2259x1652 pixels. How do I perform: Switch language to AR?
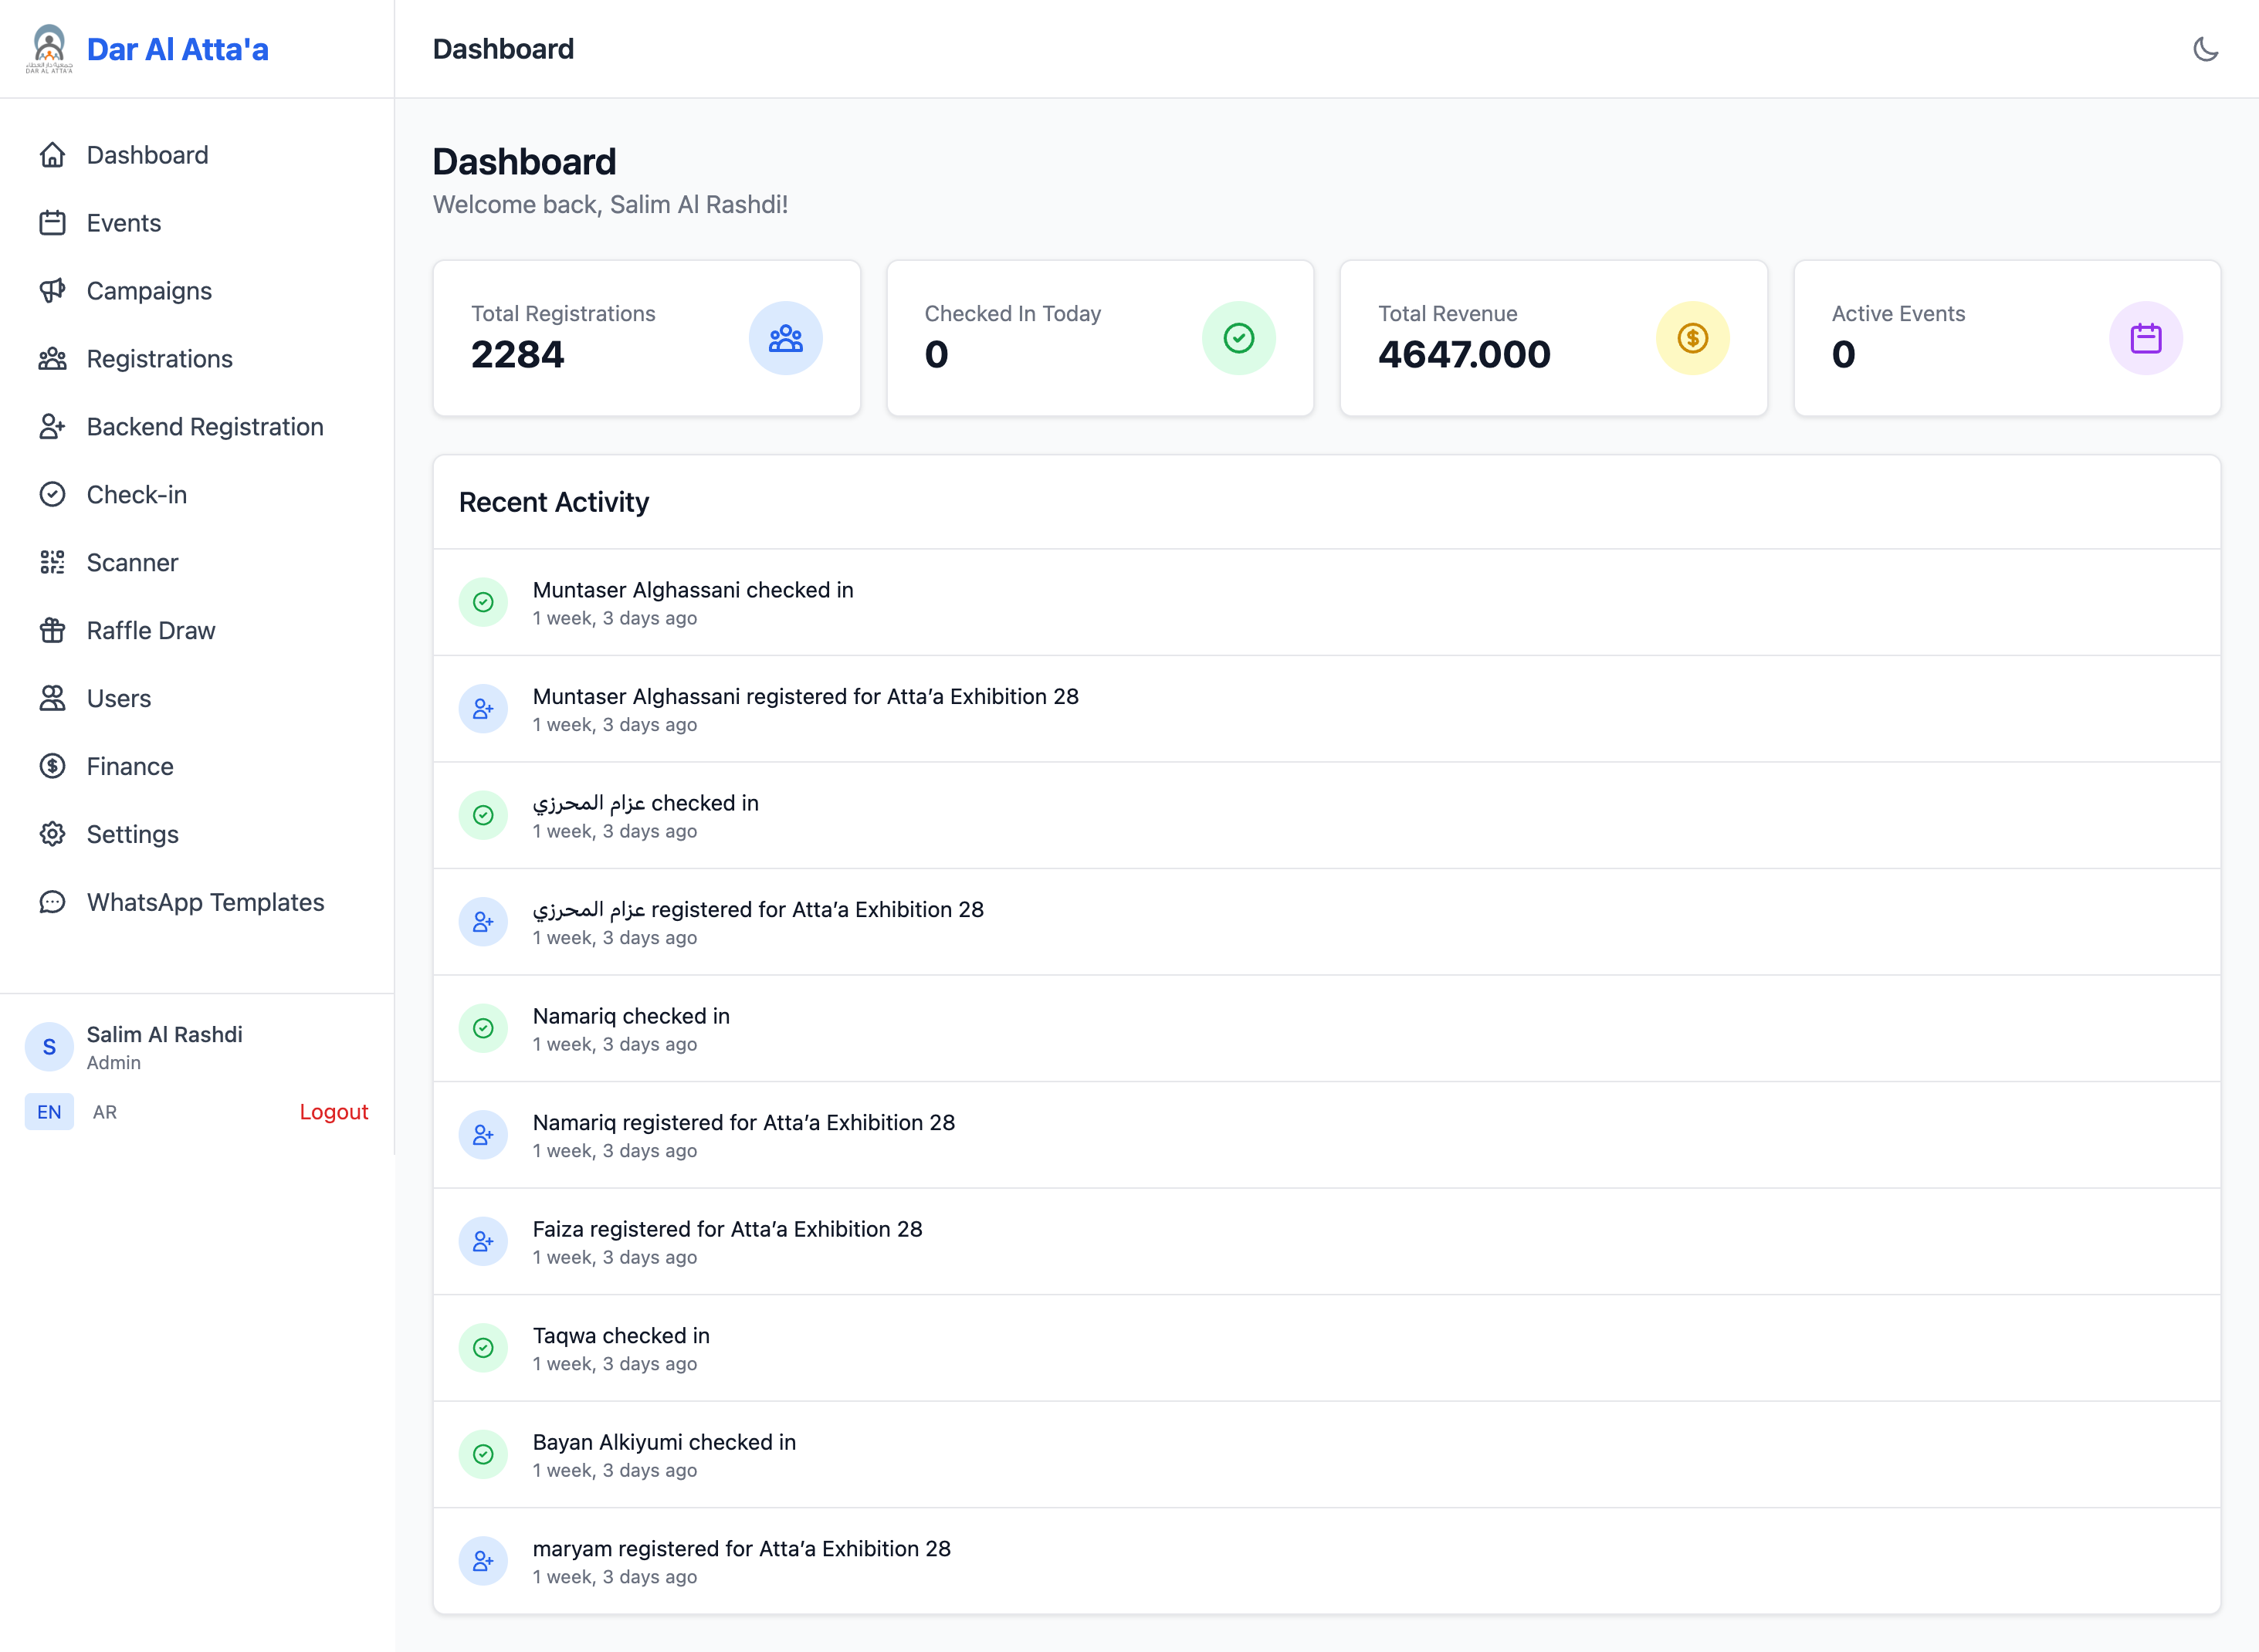point(105,1112)
